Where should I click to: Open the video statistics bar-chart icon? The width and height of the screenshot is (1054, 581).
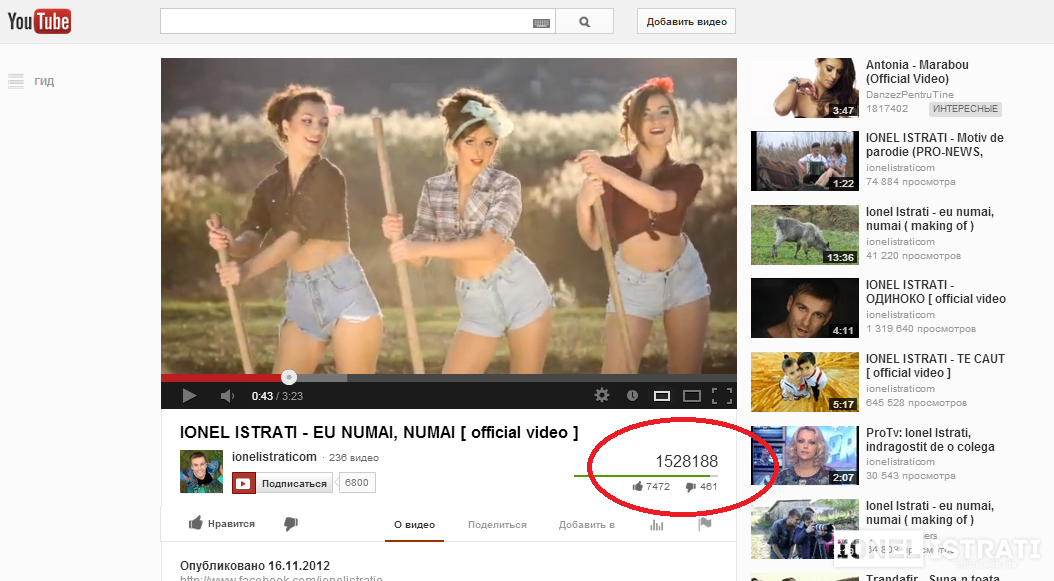(657, 525)
